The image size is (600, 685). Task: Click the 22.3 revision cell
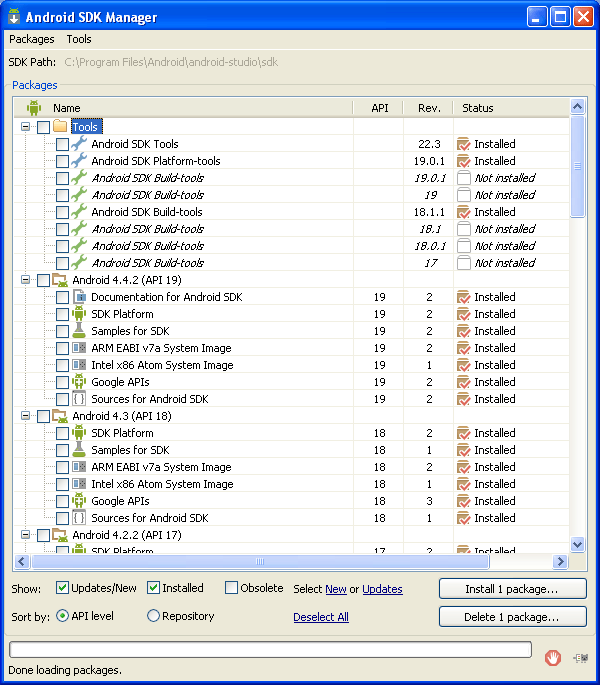(429, 144)
